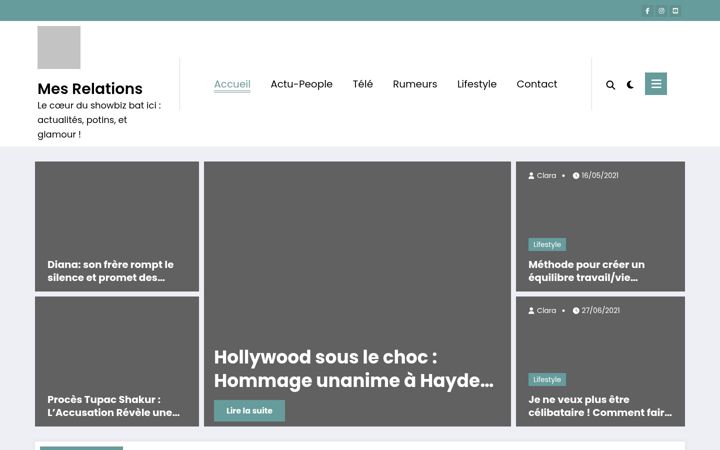Viewport: 720px width, 450px height.
Task: Click author Clara on the 27/06/2021 post
Action: pos(542,310)
